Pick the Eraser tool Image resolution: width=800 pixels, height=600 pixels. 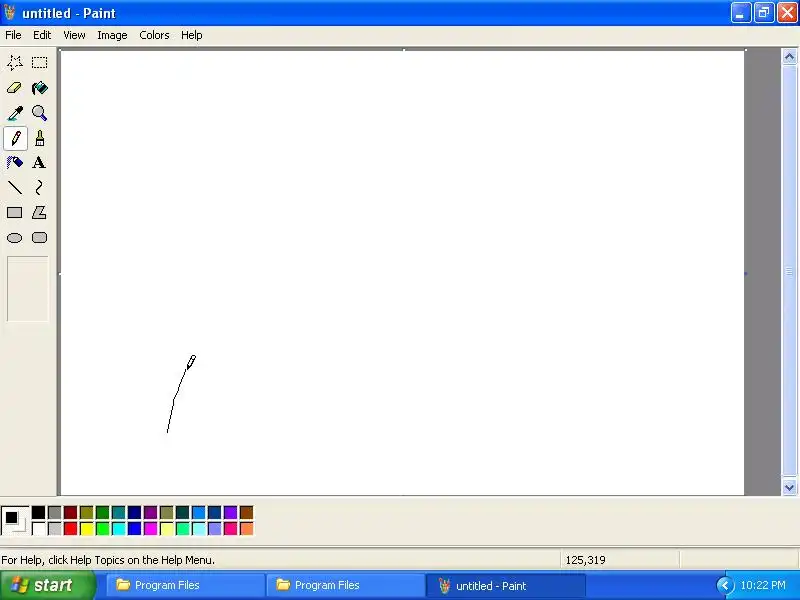pos(15,88)
